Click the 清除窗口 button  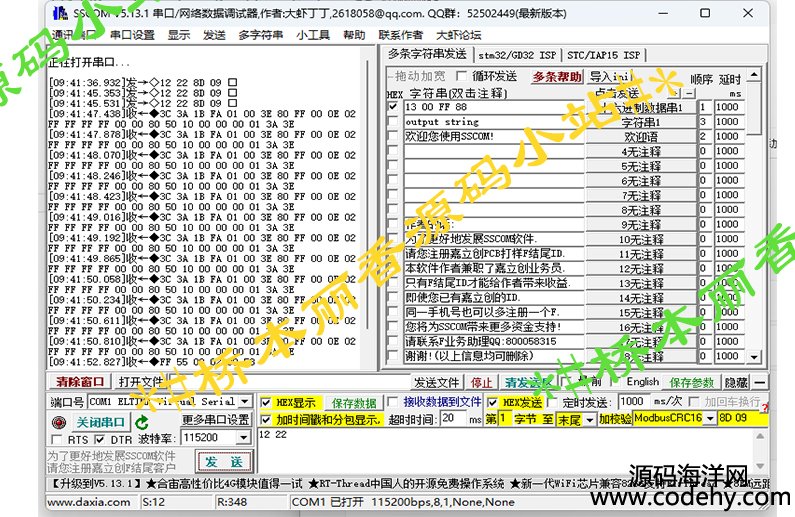pyautogui.click(x=80, y=382)
